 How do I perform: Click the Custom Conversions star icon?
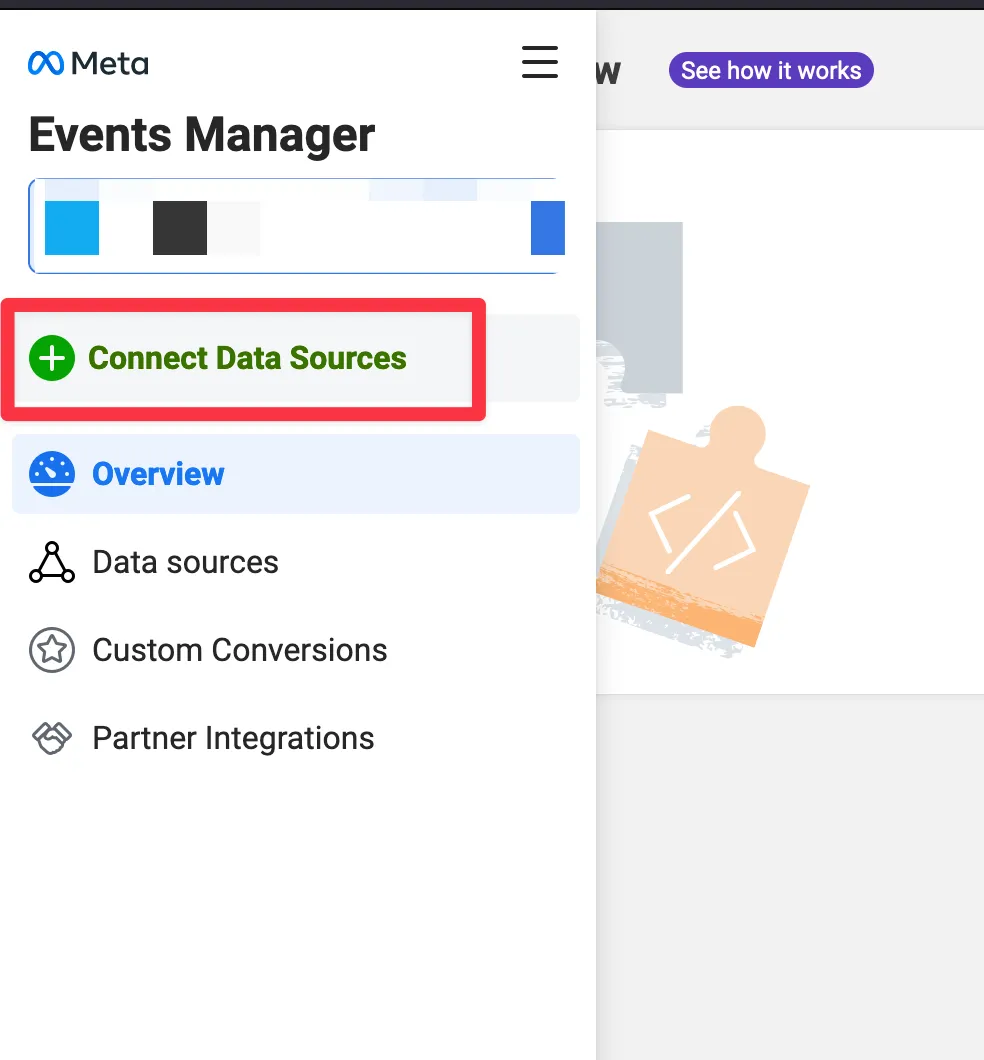click(x=52, y=650)
